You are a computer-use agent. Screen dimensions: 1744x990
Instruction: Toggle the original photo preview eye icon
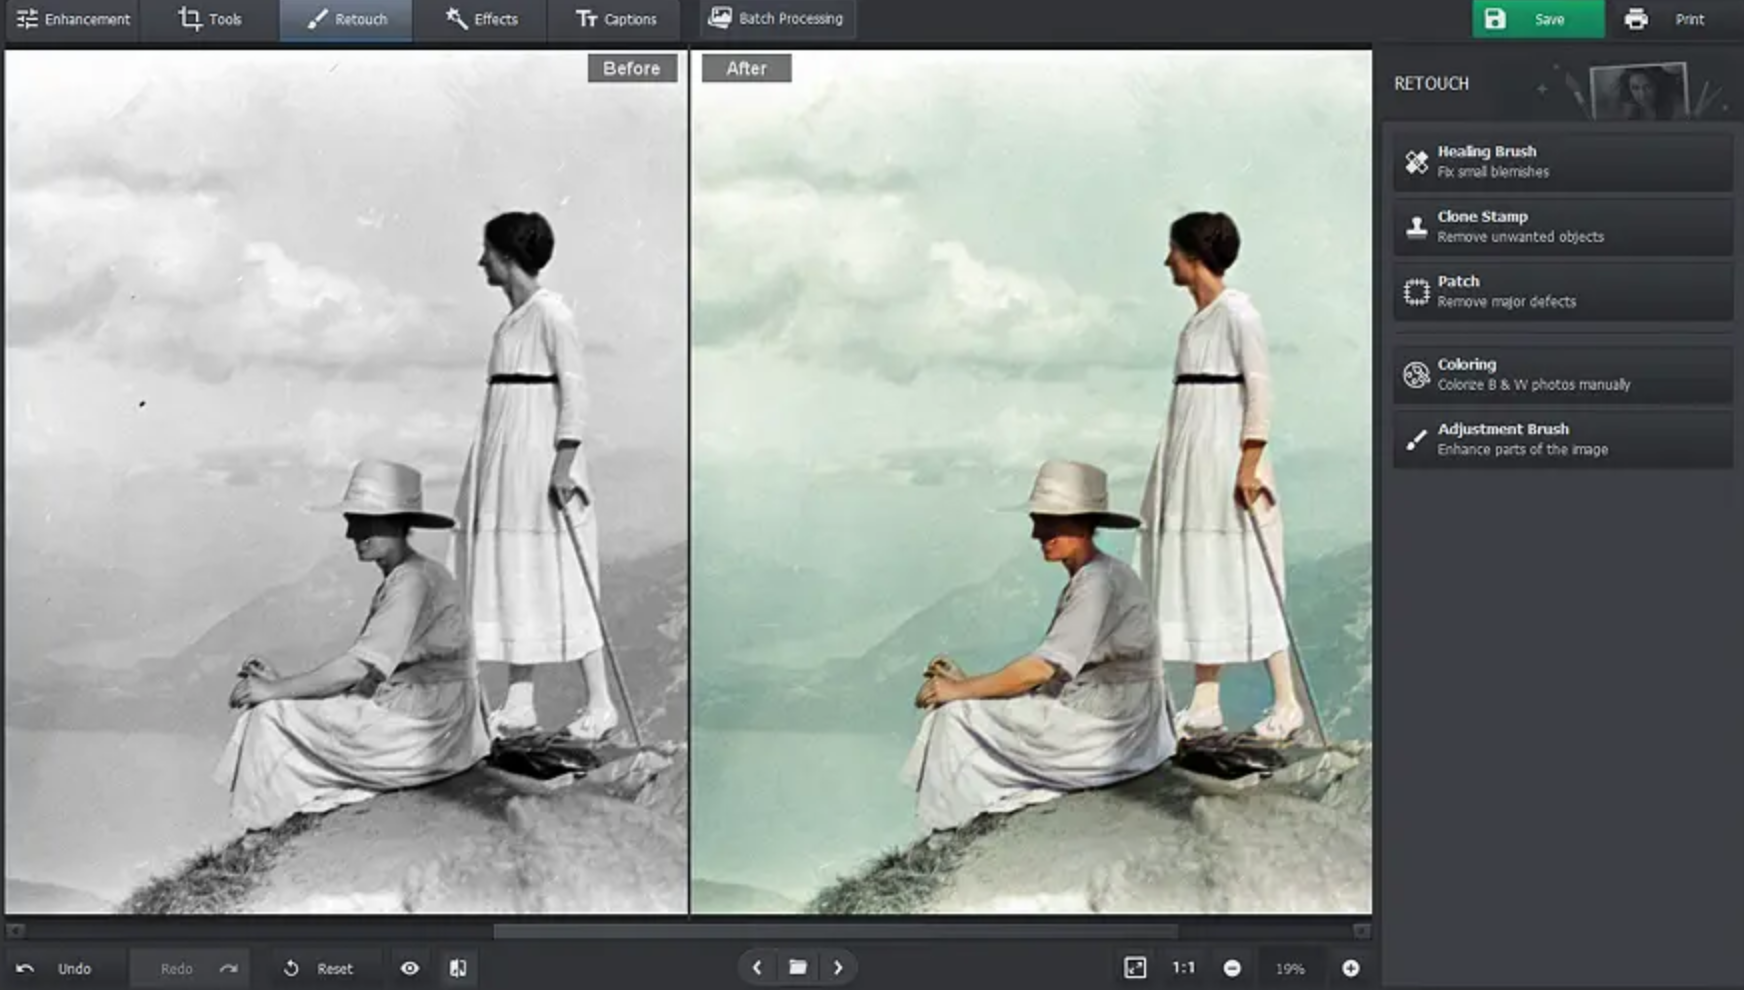(409, 967)
